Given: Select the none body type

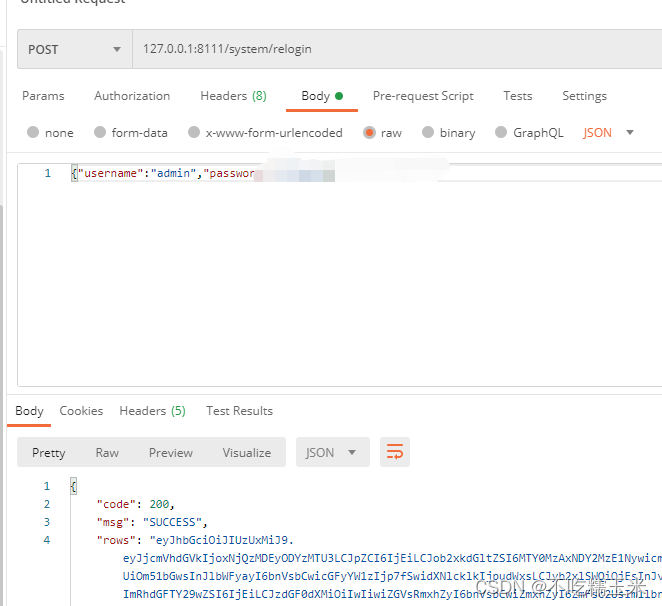Looking at the screenshot, I should click(x=33, y=132).
